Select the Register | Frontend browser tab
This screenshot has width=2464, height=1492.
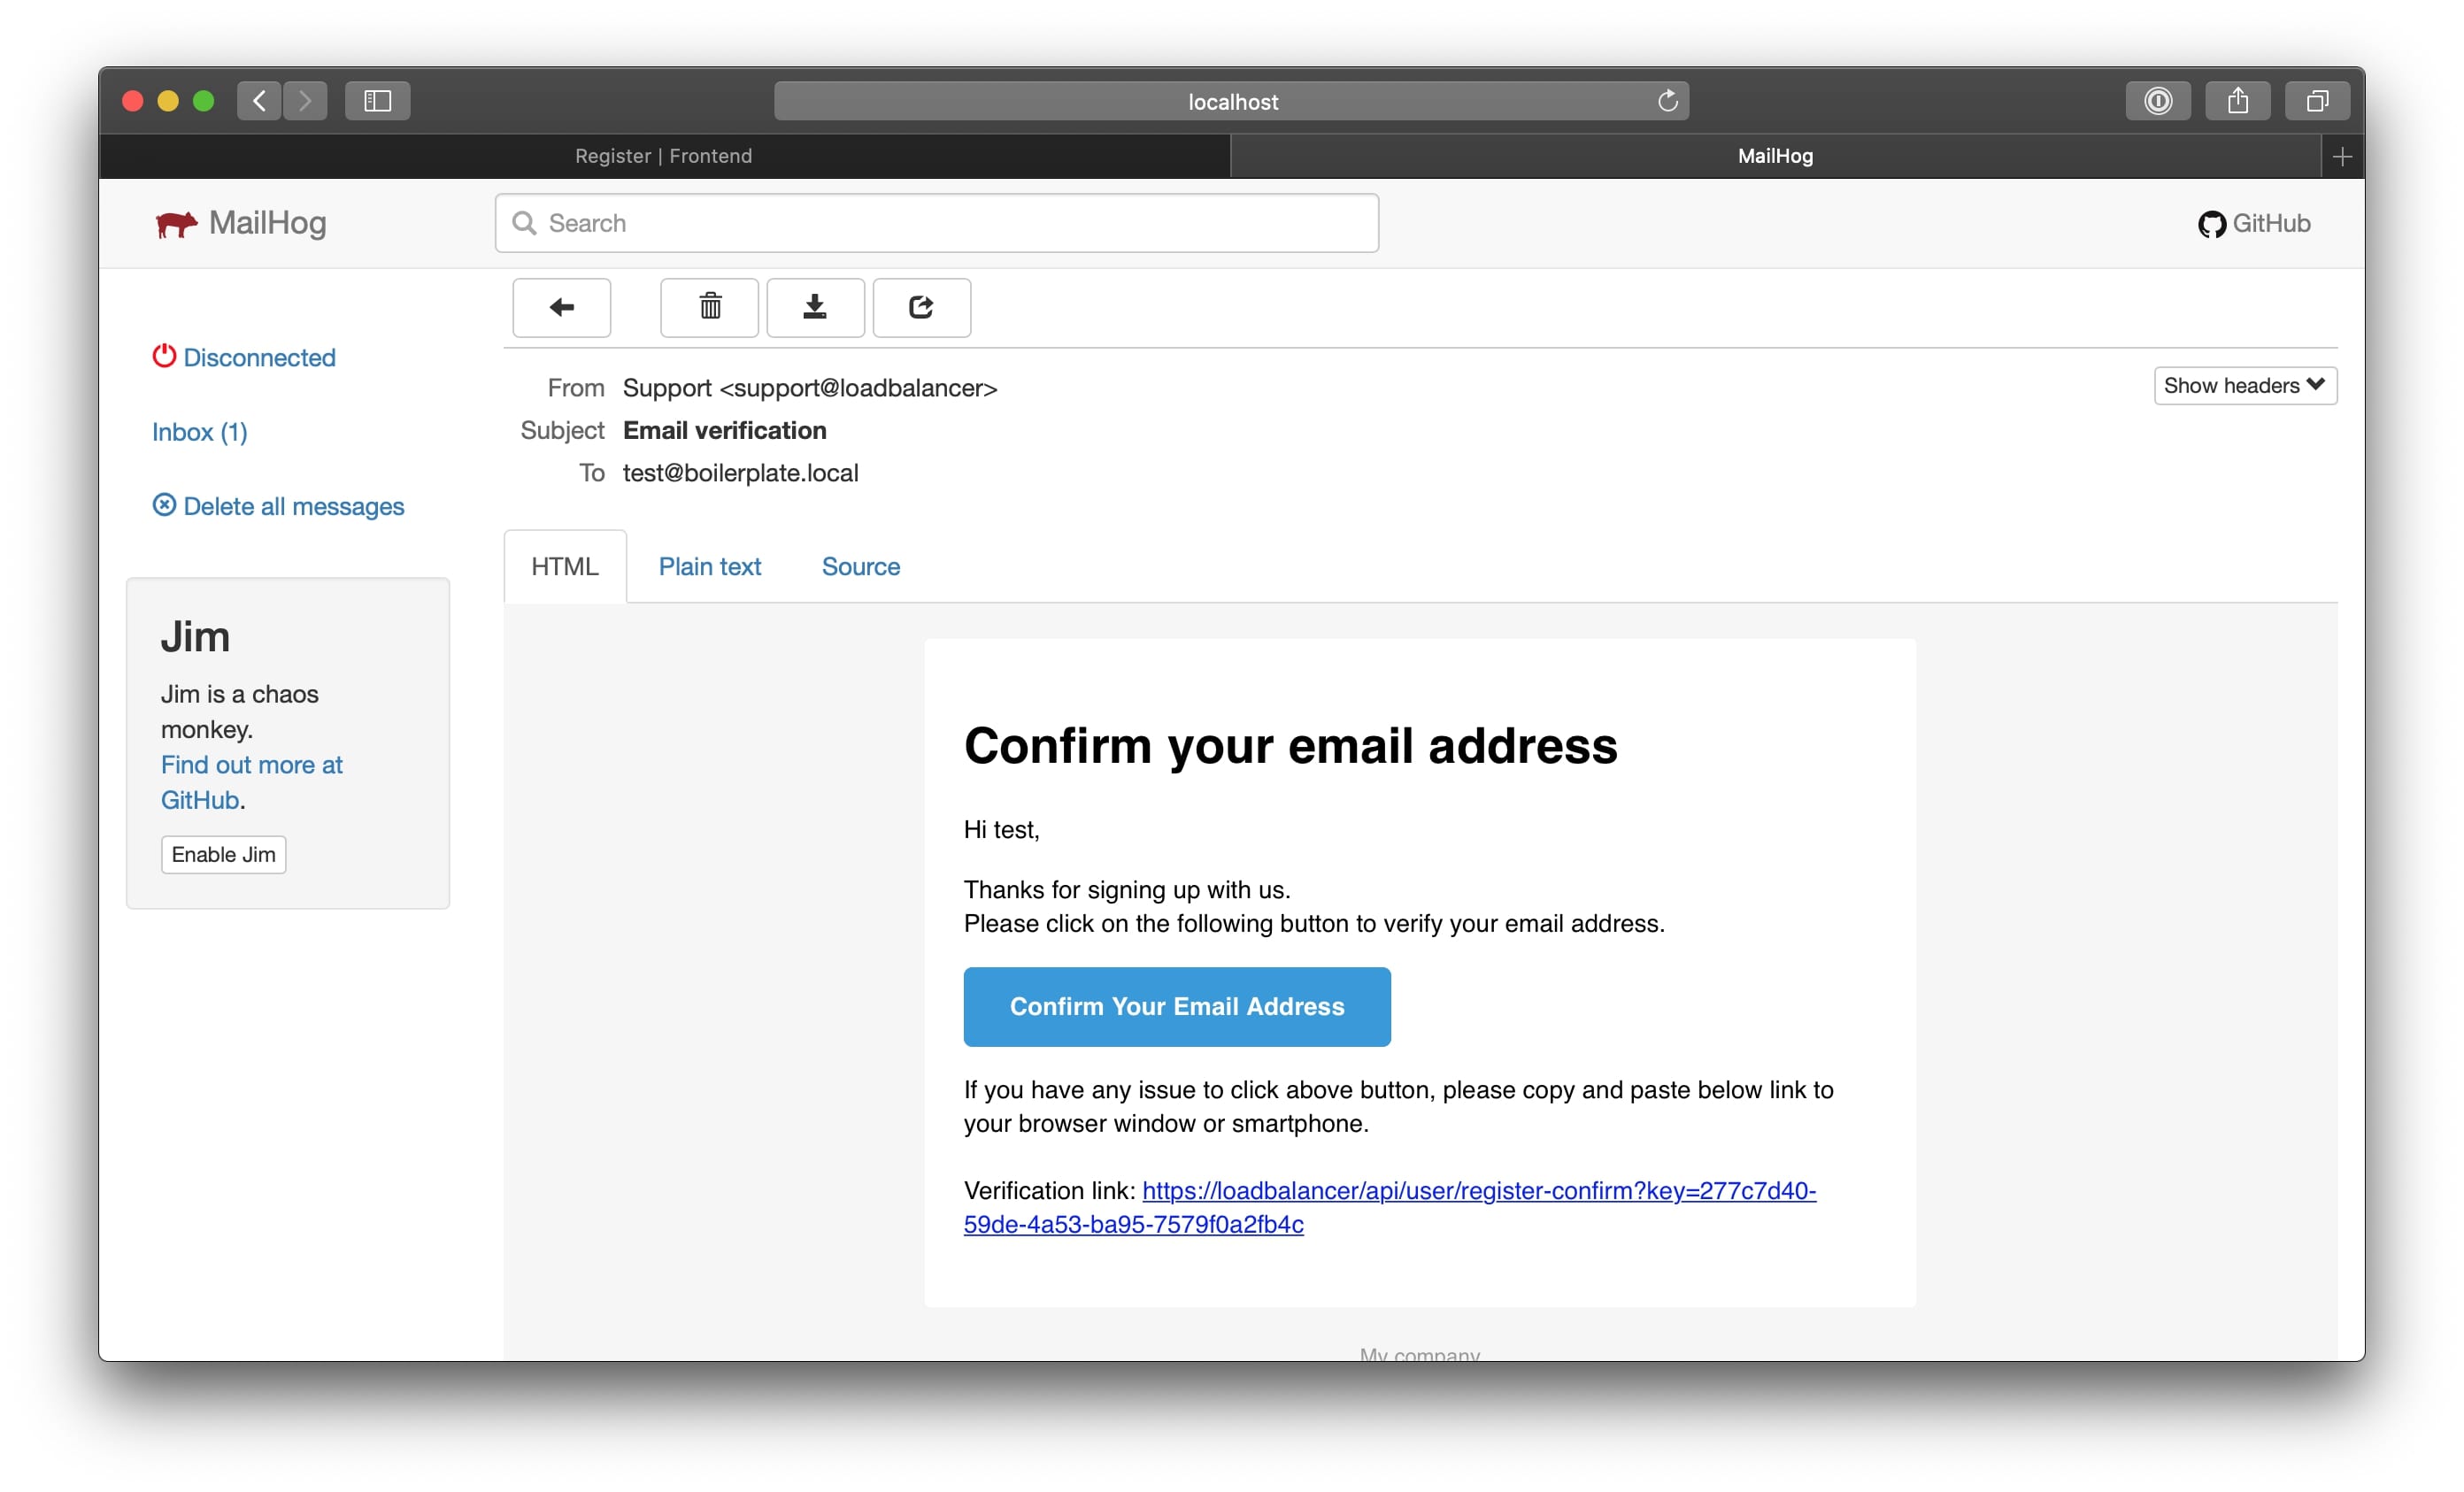pos(663,156)
